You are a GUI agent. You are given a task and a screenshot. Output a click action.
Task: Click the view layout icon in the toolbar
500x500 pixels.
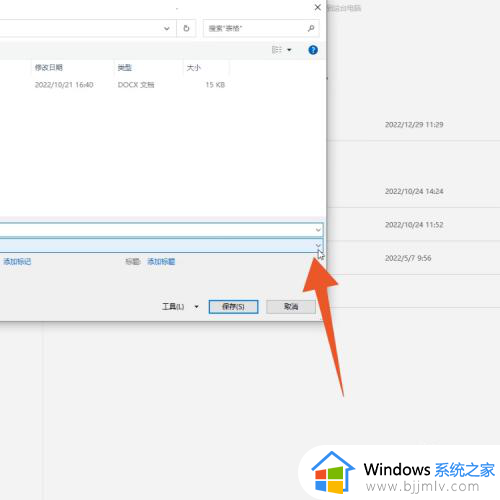point(277,50)
